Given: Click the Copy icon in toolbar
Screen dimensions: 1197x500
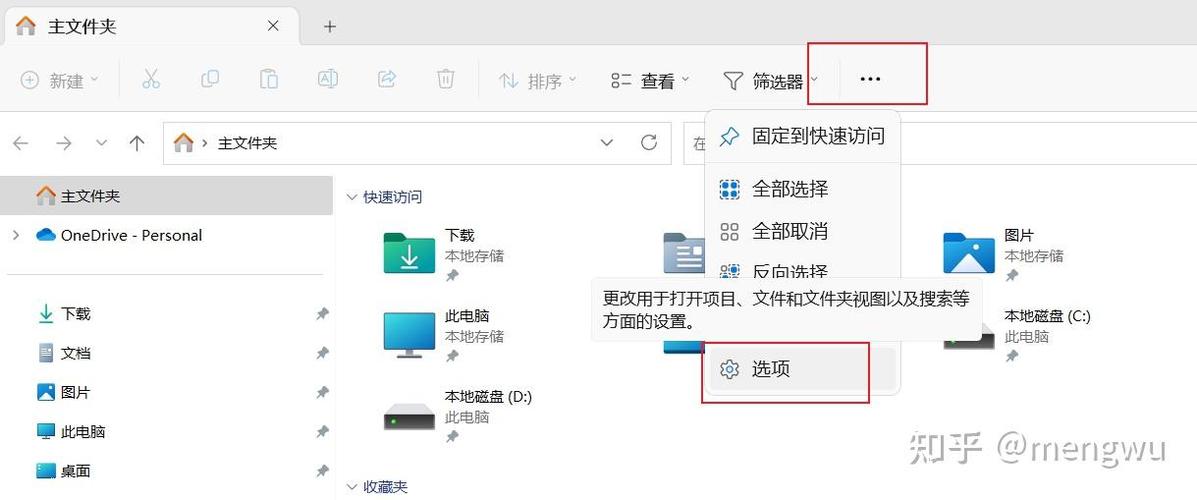Looking at the screenshot, I should 210,79.
